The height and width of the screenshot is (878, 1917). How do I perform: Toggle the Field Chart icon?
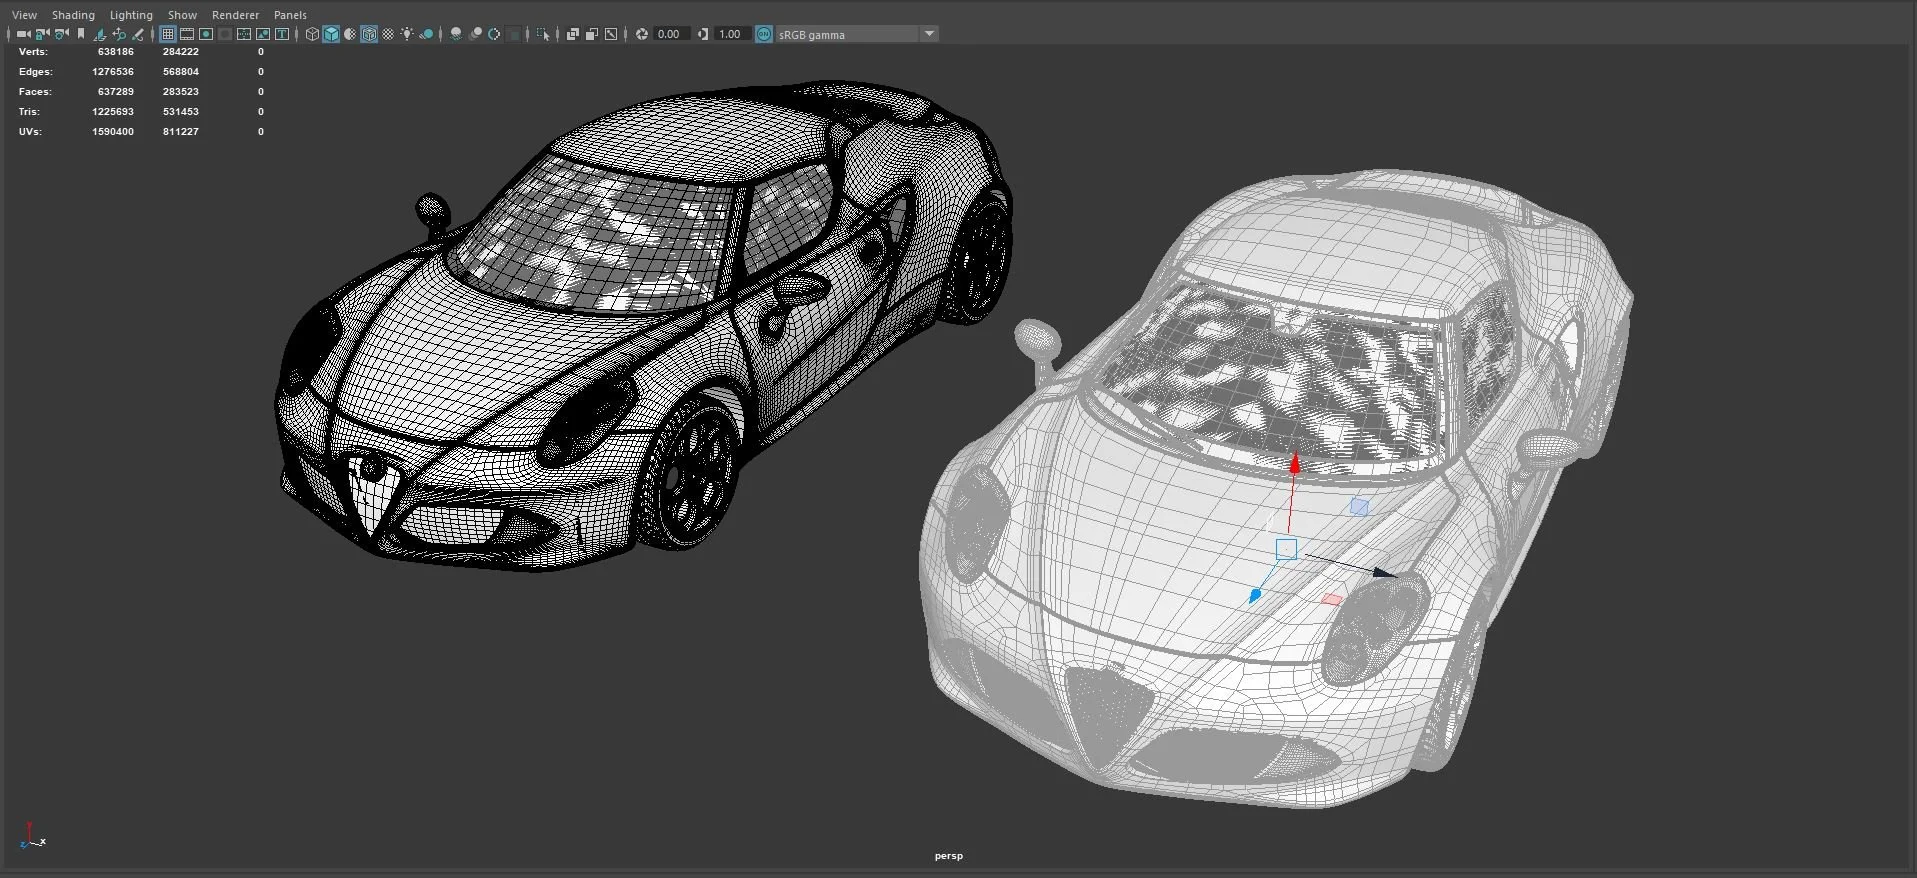click(x=243, y=34)
